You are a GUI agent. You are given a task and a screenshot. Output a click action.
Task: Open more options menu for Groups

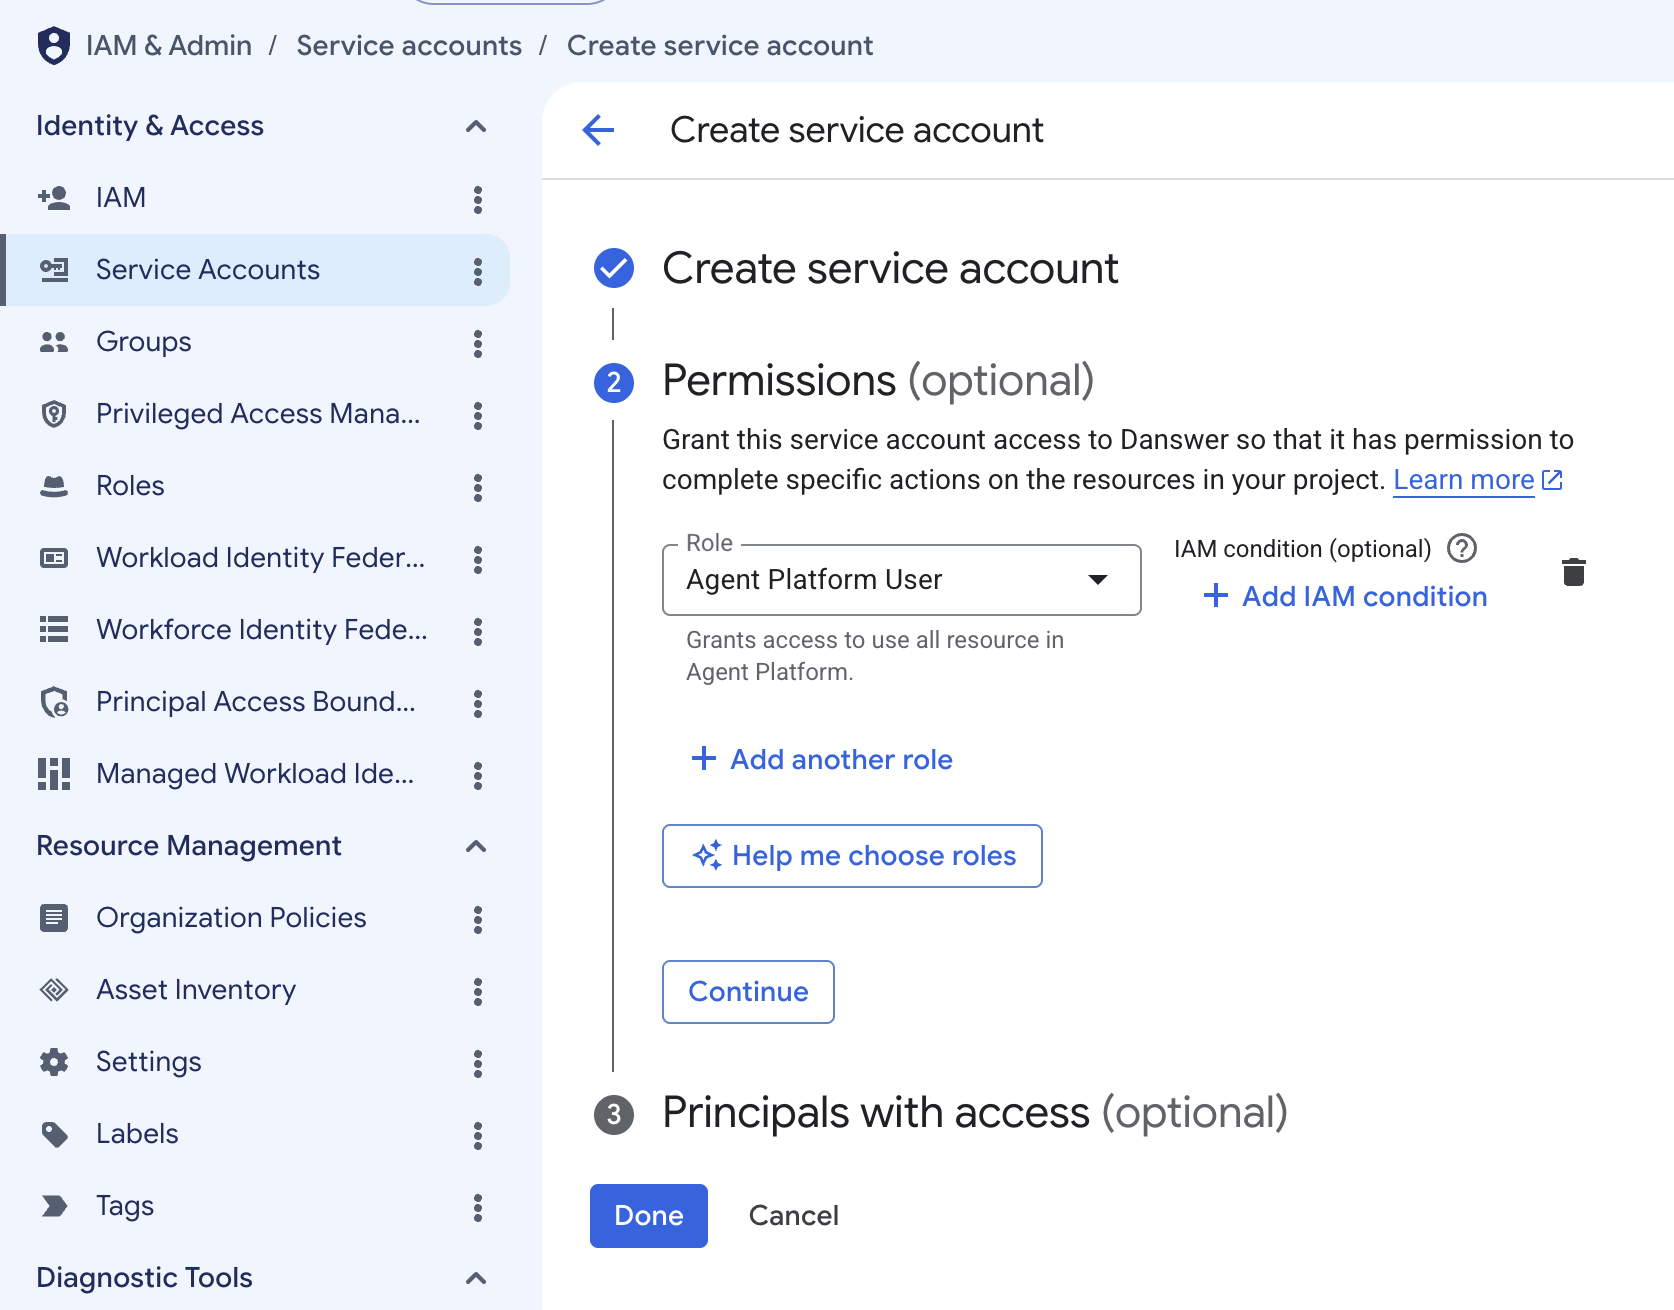pos(478,343)
